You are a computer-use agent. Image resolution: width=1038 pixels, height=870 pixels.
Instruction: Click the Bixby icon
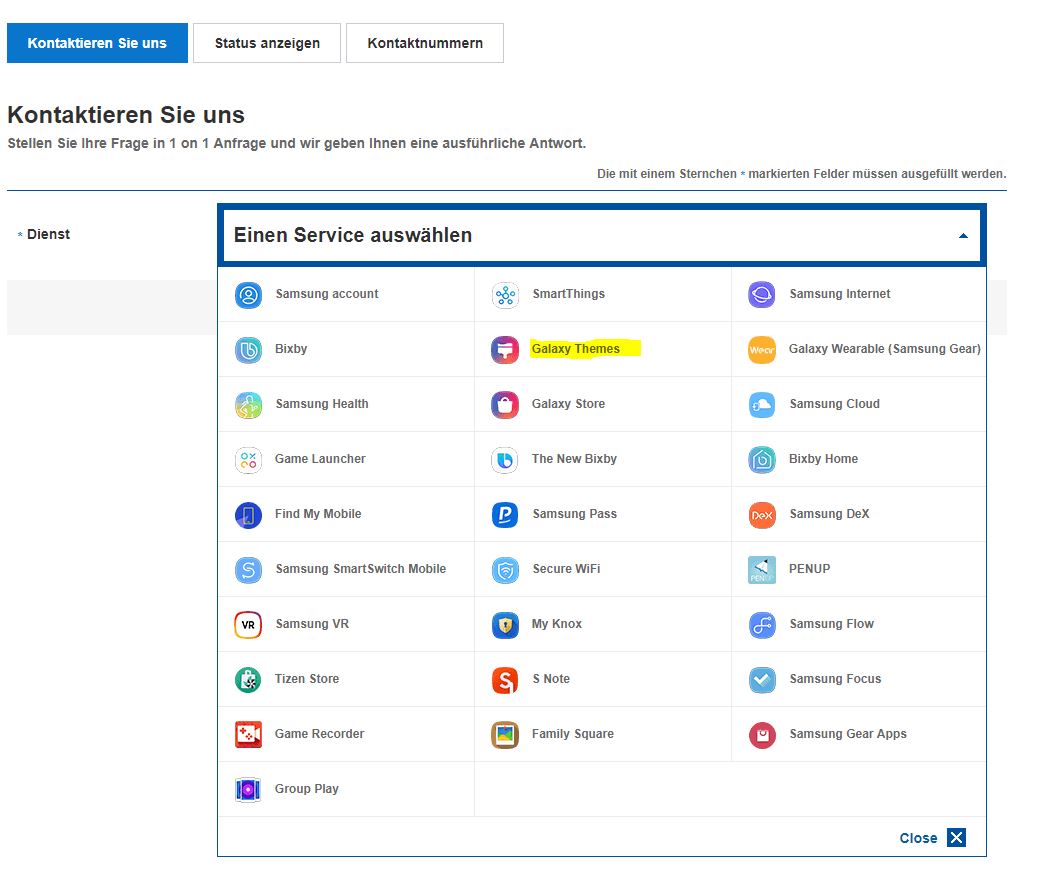coord(248,350)
